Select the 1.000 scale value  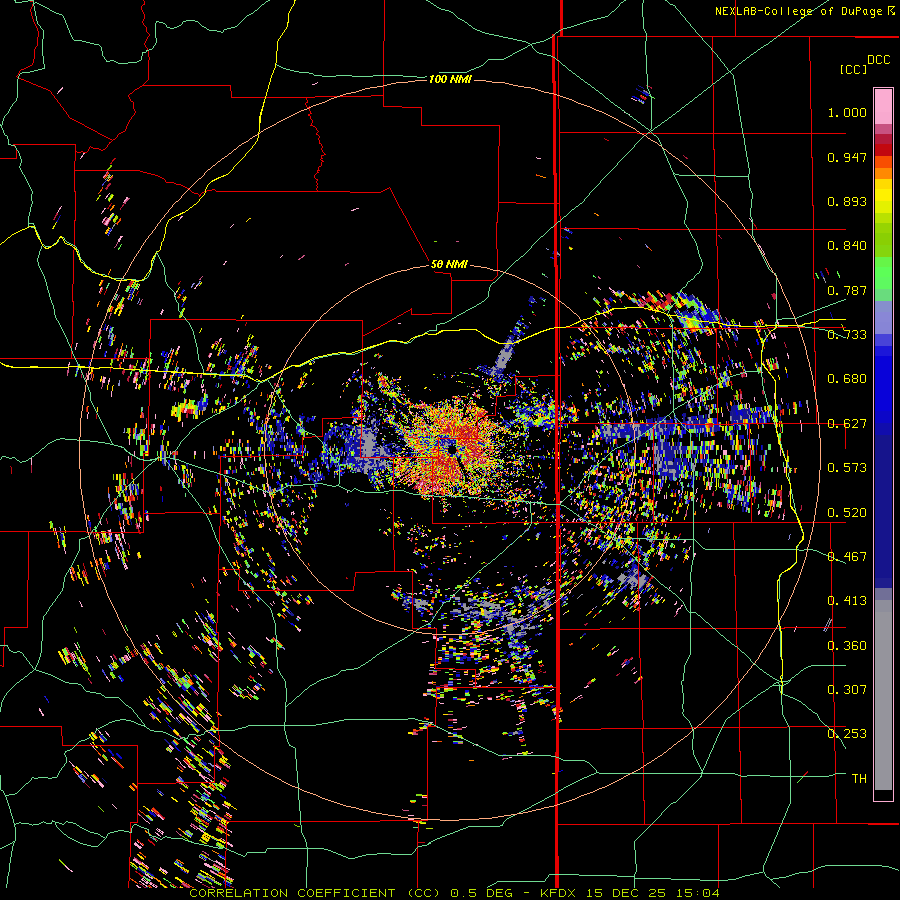847,112
